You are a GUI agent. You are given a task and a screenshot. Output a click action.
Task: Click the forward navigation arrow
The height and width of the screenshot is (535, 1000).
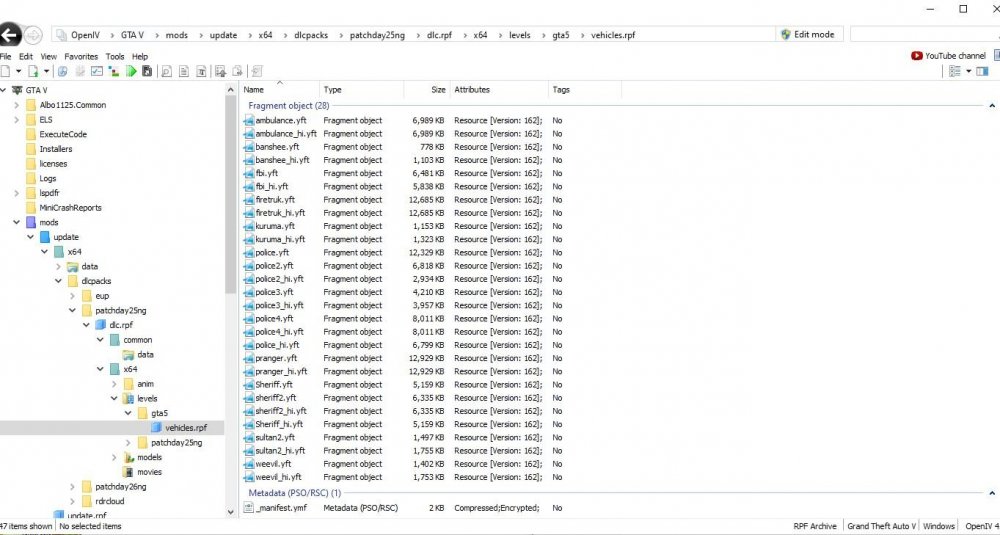(33, 35)
